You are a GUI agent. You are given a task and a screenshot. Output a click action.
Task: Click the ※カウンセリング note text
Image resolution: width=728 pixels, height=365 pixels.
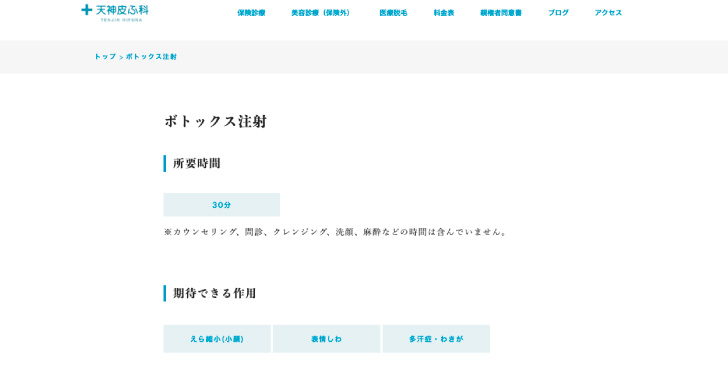click(x=335, y=232)
